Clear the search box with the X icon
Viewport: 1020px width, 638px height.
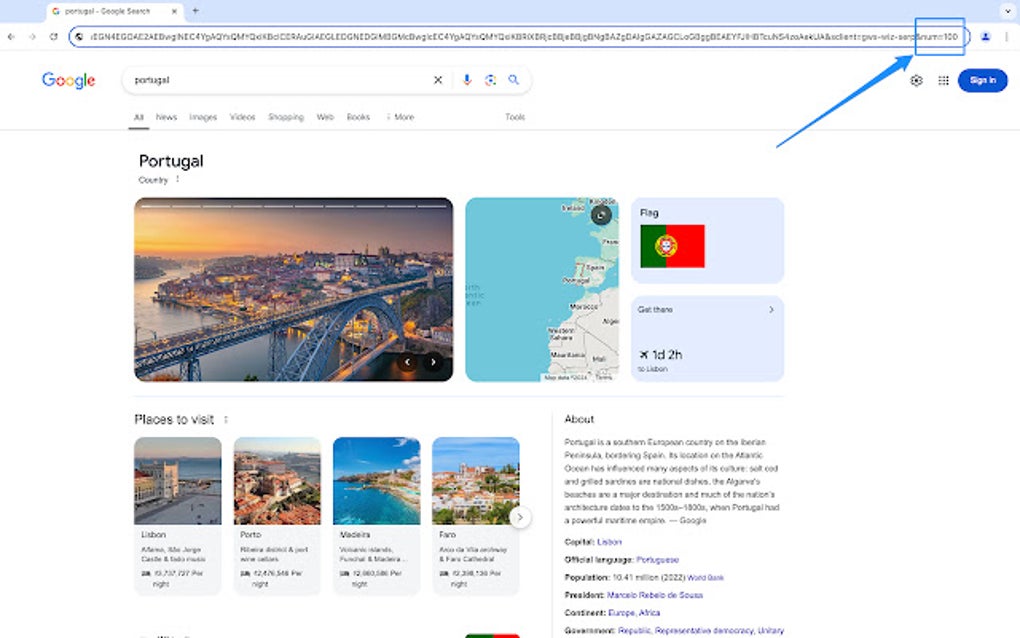(x=437, y=80)
